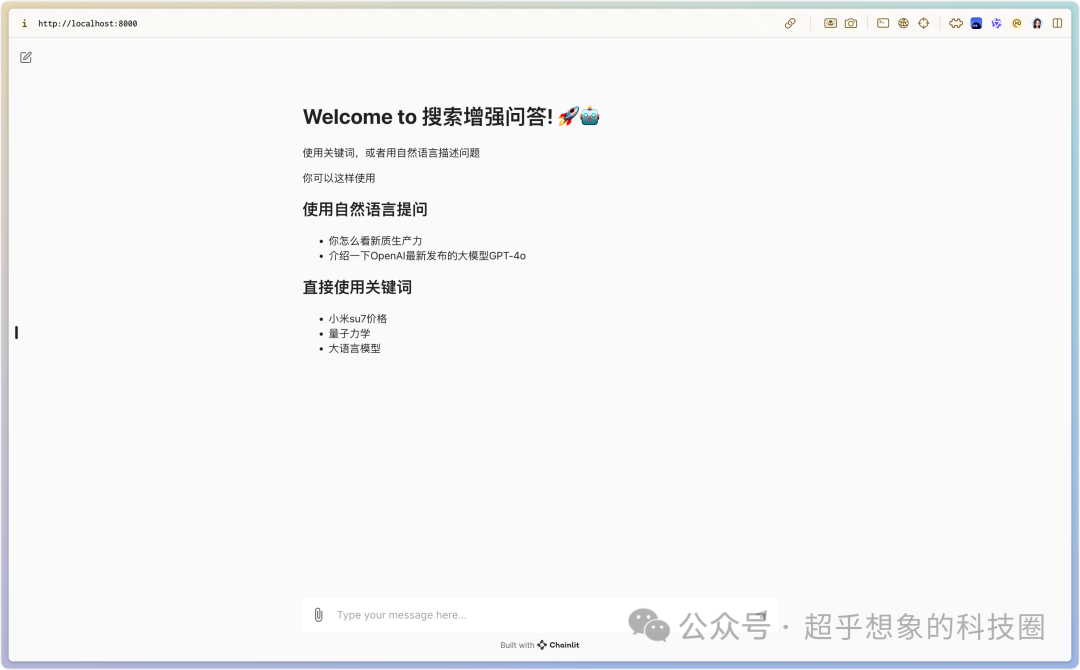Attach a file using the paperclip icon
The image size is (1080, 670).
point(318,614)
